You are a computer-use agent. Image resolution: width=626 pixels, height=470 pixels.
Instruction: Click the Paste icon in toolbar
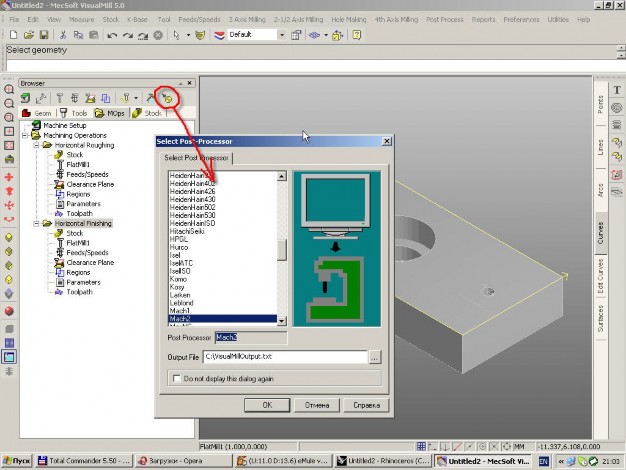93,35
